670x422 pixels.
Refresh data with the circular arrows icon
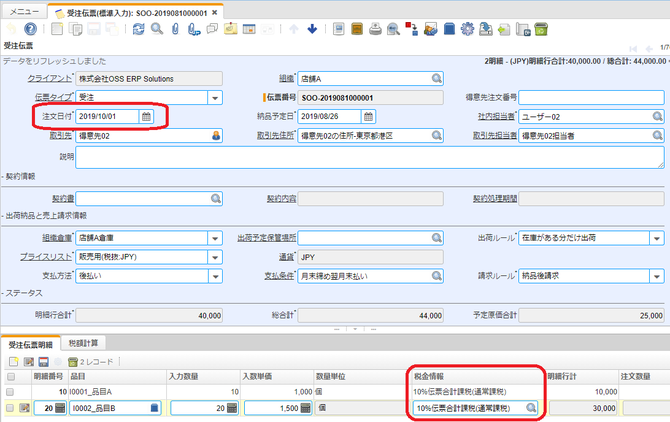click(x=138, y=29)
